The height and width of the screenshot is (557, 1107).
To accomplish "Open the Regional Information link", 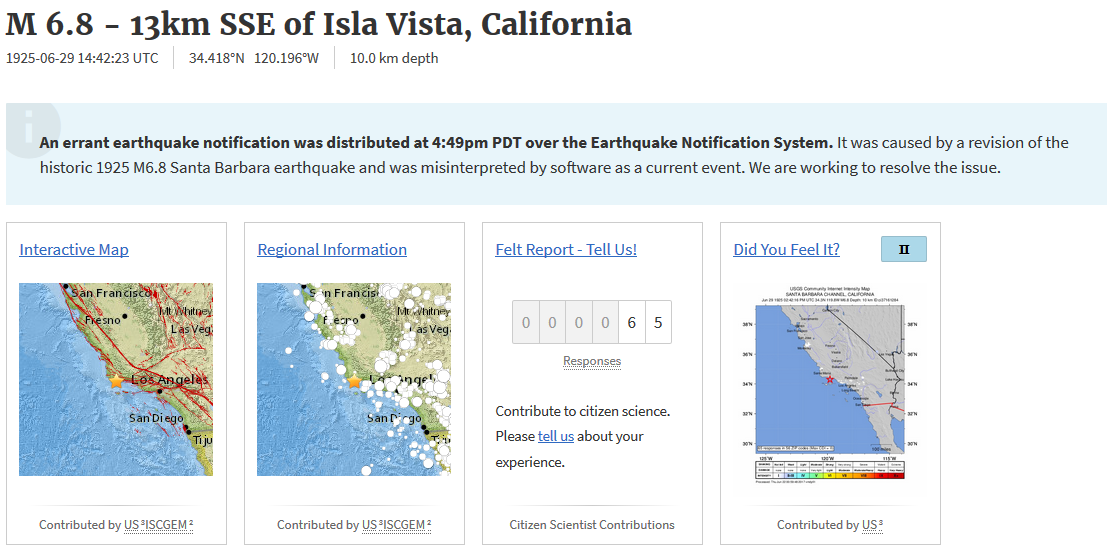I will [332, 250].
